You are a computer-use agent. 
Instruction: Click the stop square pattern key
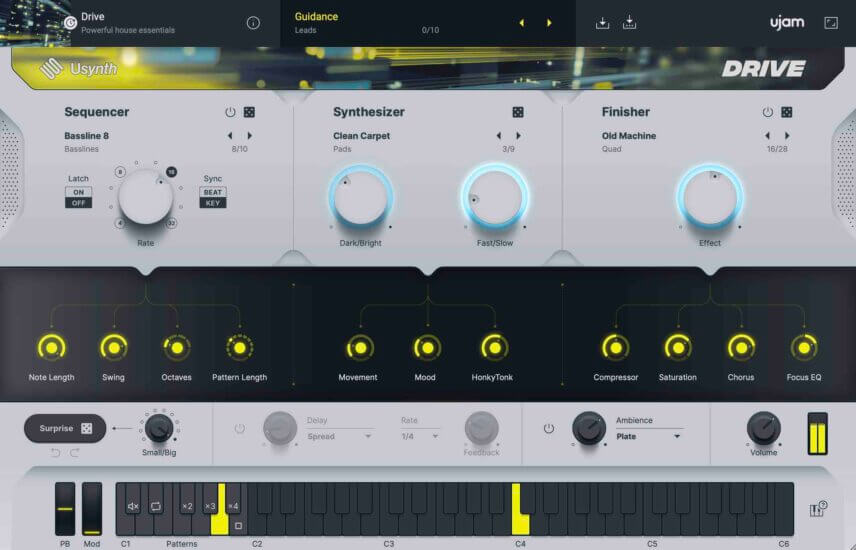[238, 526]
